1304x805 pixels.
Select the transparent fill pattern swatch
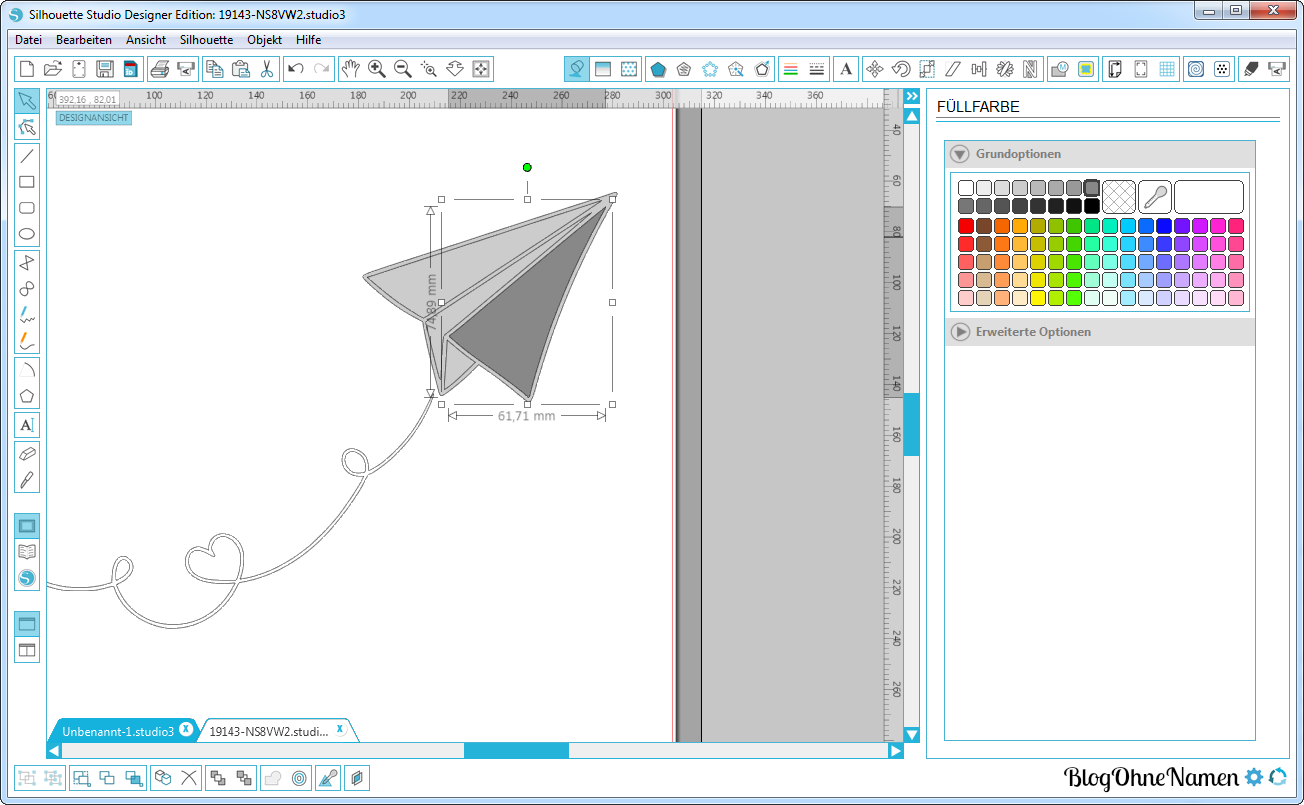[x=1118, y=196]
